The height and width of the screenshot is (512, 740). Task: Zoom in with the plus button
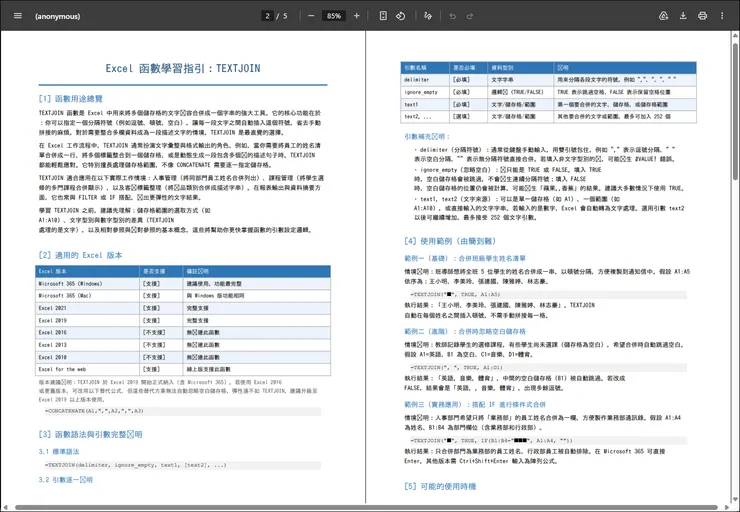tap(357, 16)
